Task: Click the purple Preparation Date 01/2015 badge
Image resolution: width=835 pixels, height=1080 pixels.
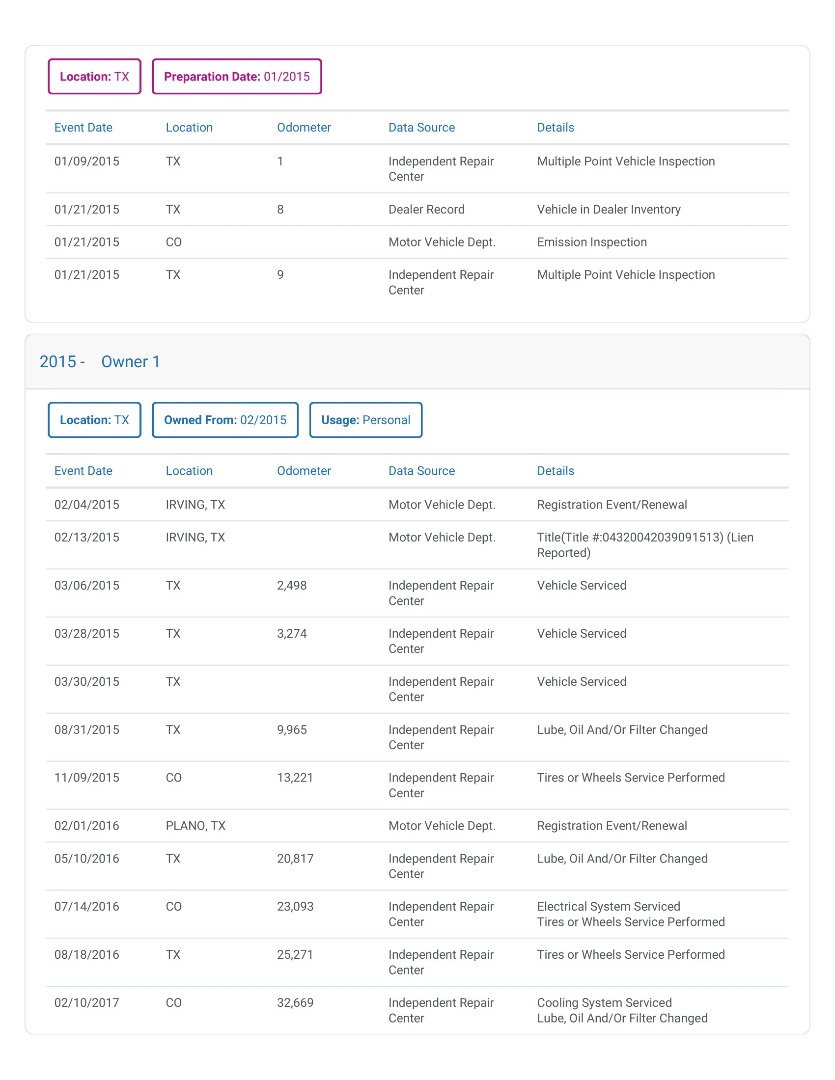Action: [237, 77]
